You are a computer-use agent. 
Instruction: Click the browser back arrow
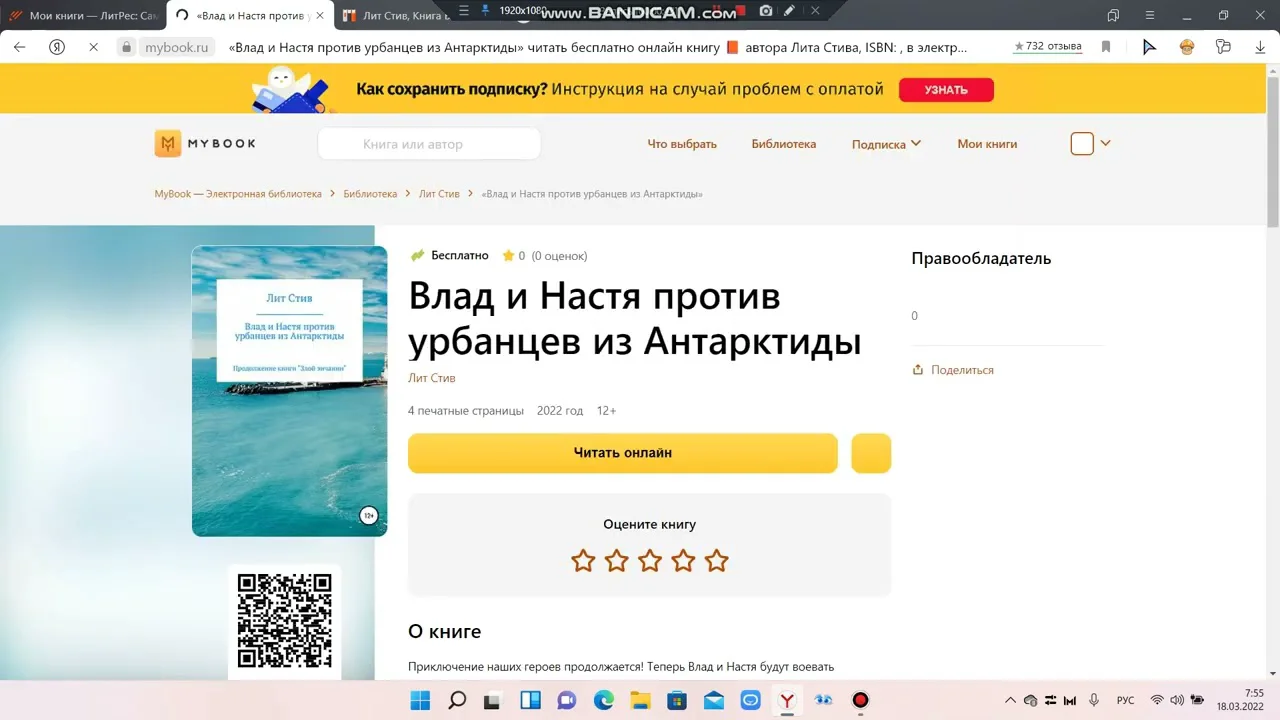click(x=20, y=47)
